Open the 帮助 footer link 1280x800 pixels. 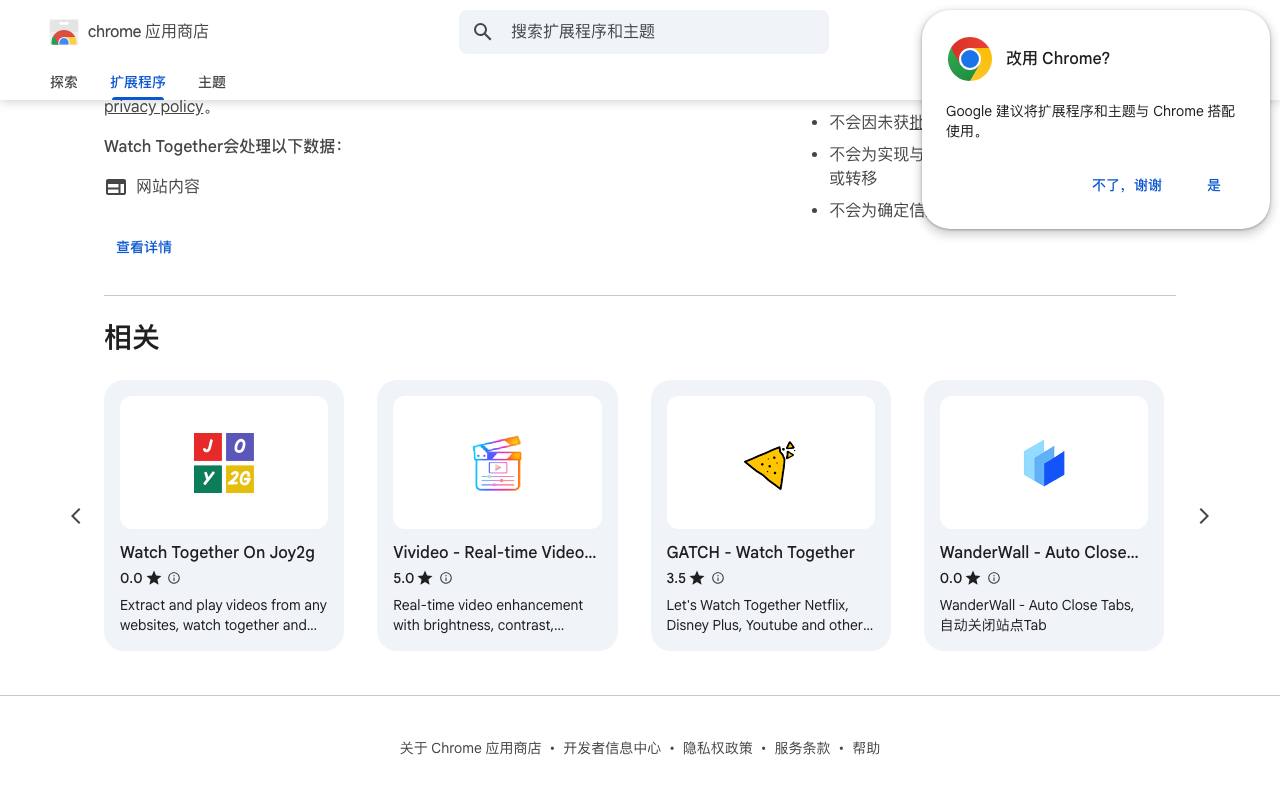click(866, 748)
